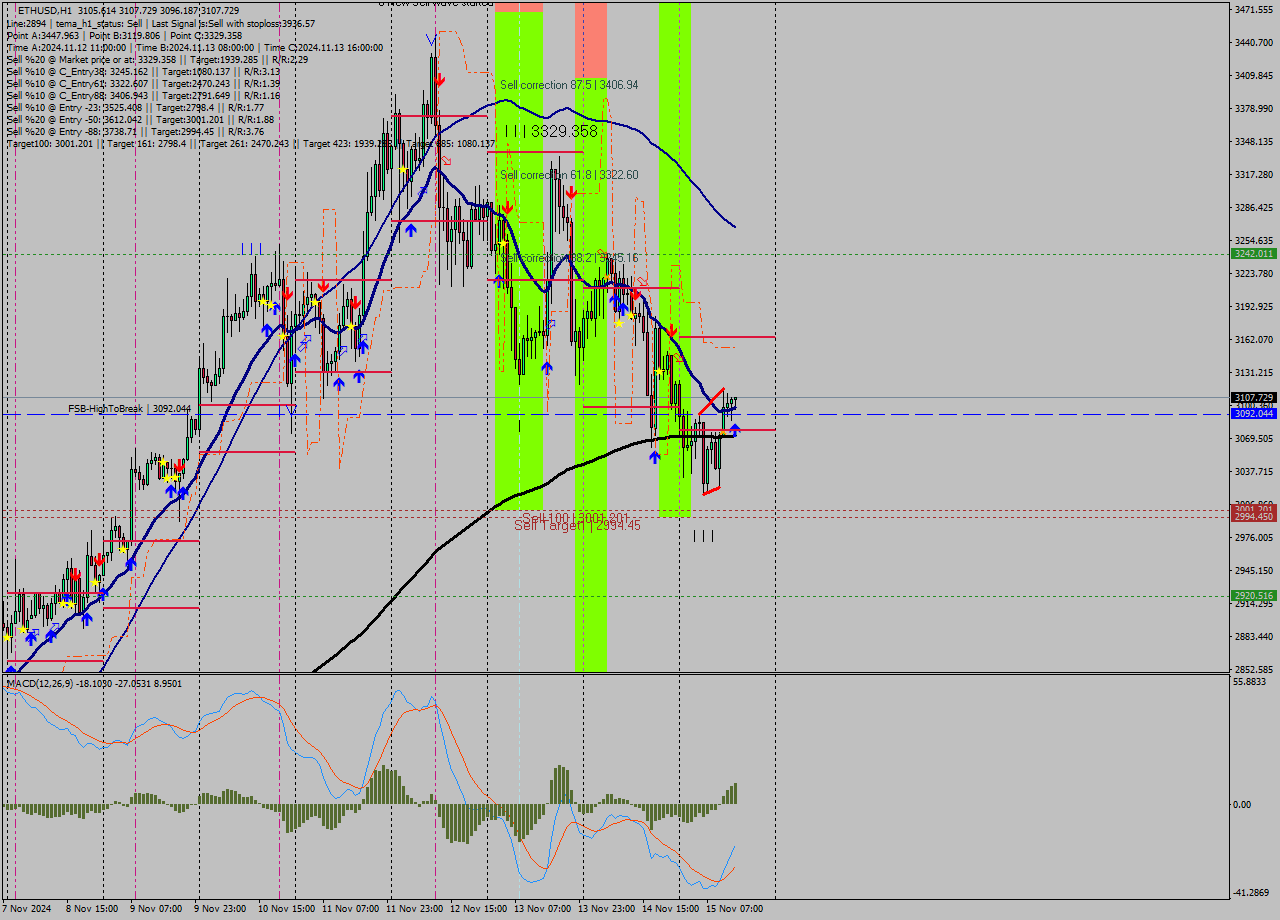This screenshot has width=1280, height=920.
Task: Click the '9 Nov 23:00' time label
Action: (x=220, y=909)
